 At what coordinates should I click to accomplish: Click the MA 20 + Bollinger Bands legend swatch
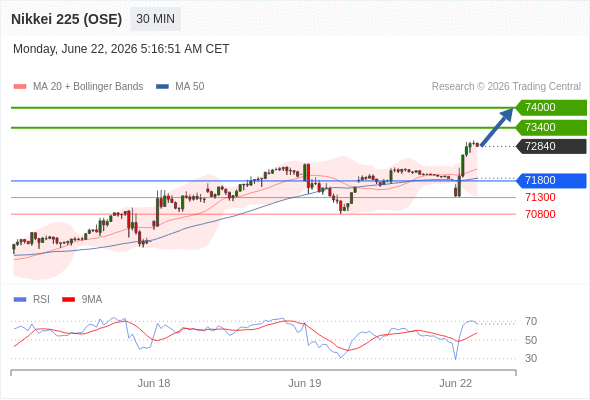pyautogui.click(x=20, y=87)
